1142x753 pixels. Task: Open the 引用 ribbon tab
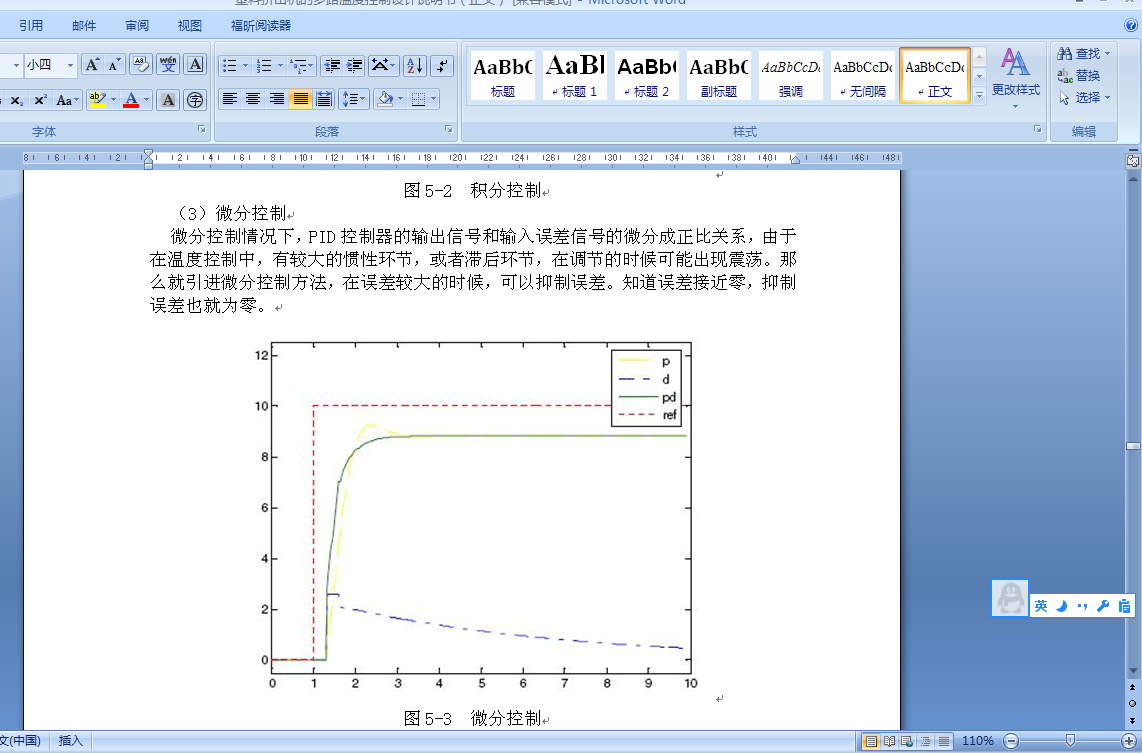[31, 25]
